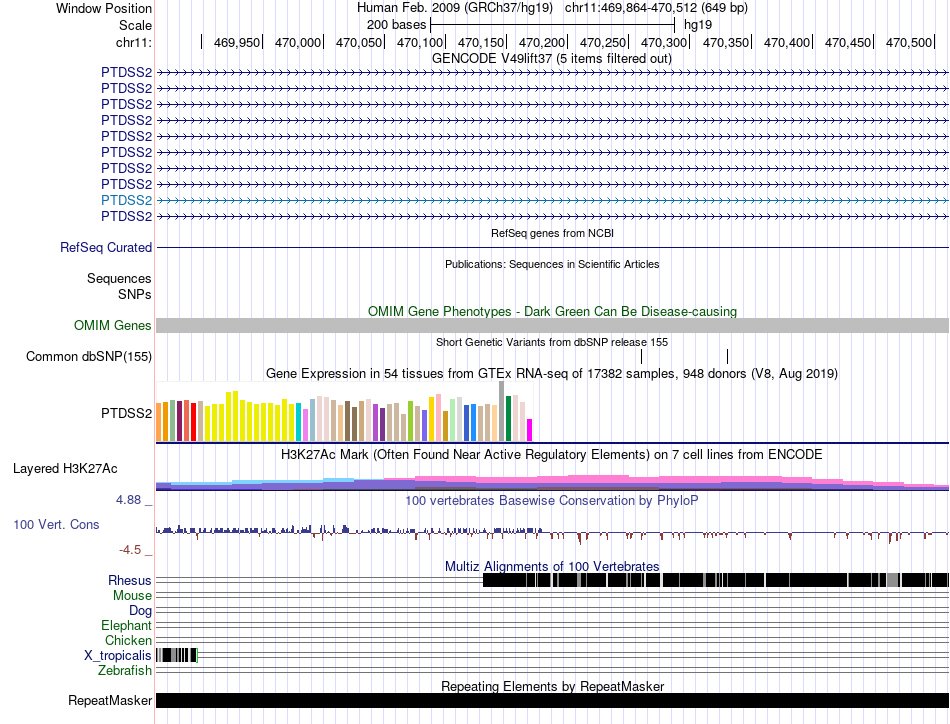
Task: Click the X_tropicalis alignment block
Action: pos(177,656)
